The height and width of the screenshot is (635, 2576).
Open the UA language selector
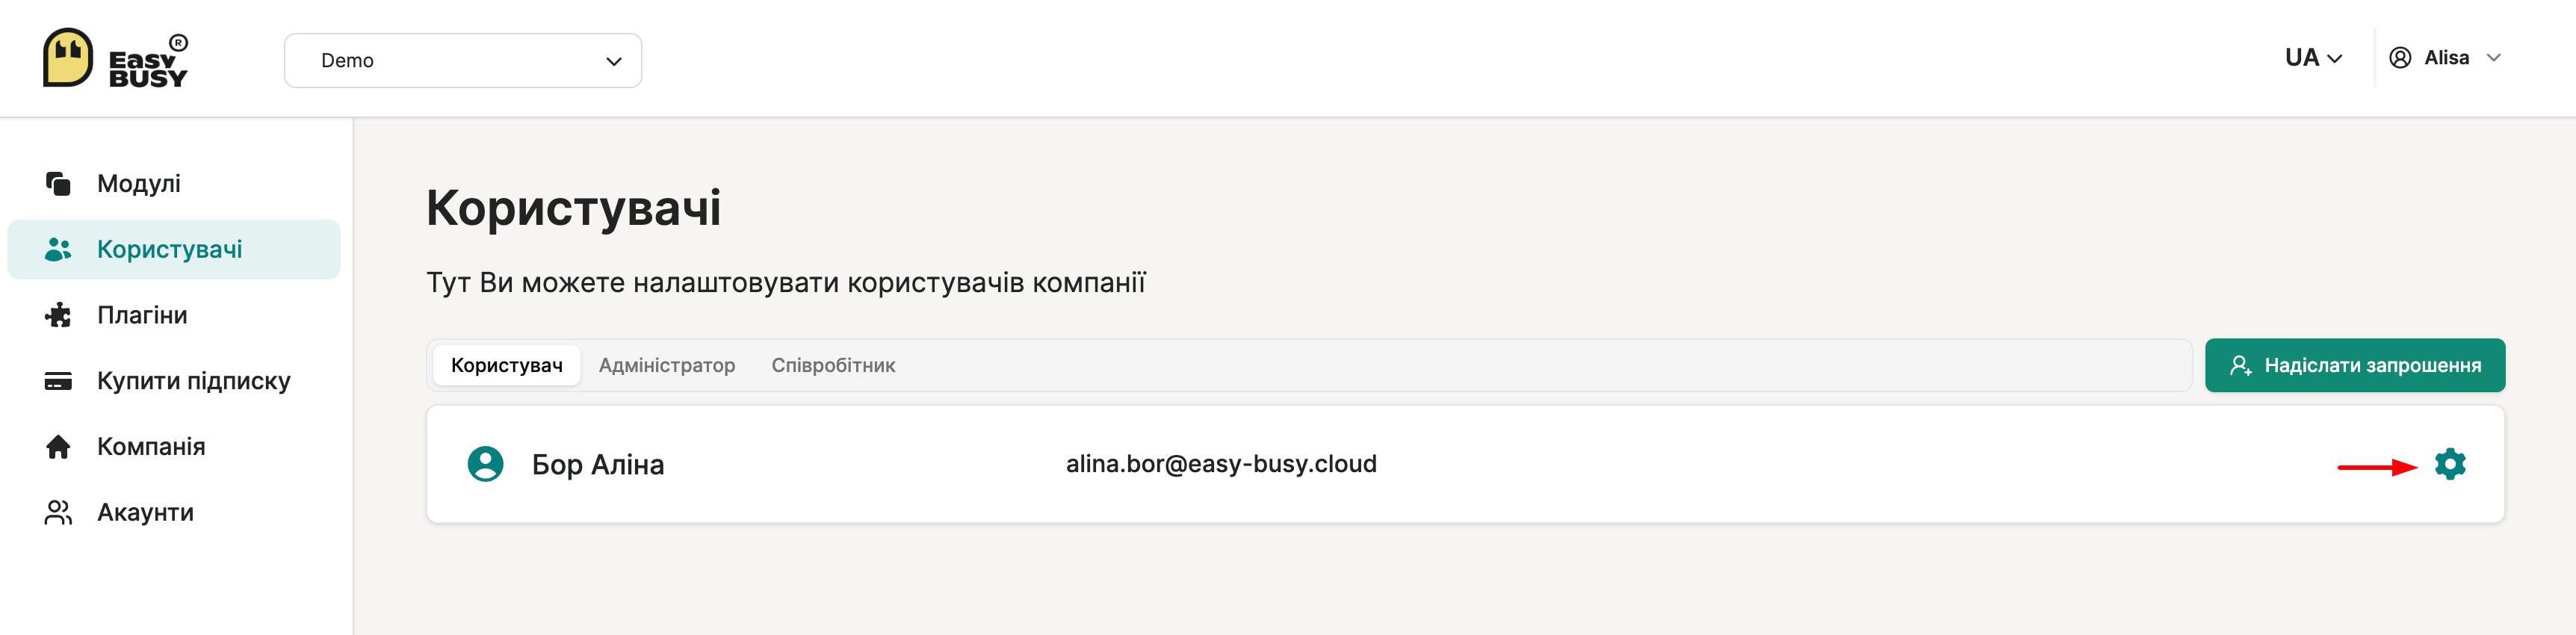pyautogui.click(x=2312, y=58)
